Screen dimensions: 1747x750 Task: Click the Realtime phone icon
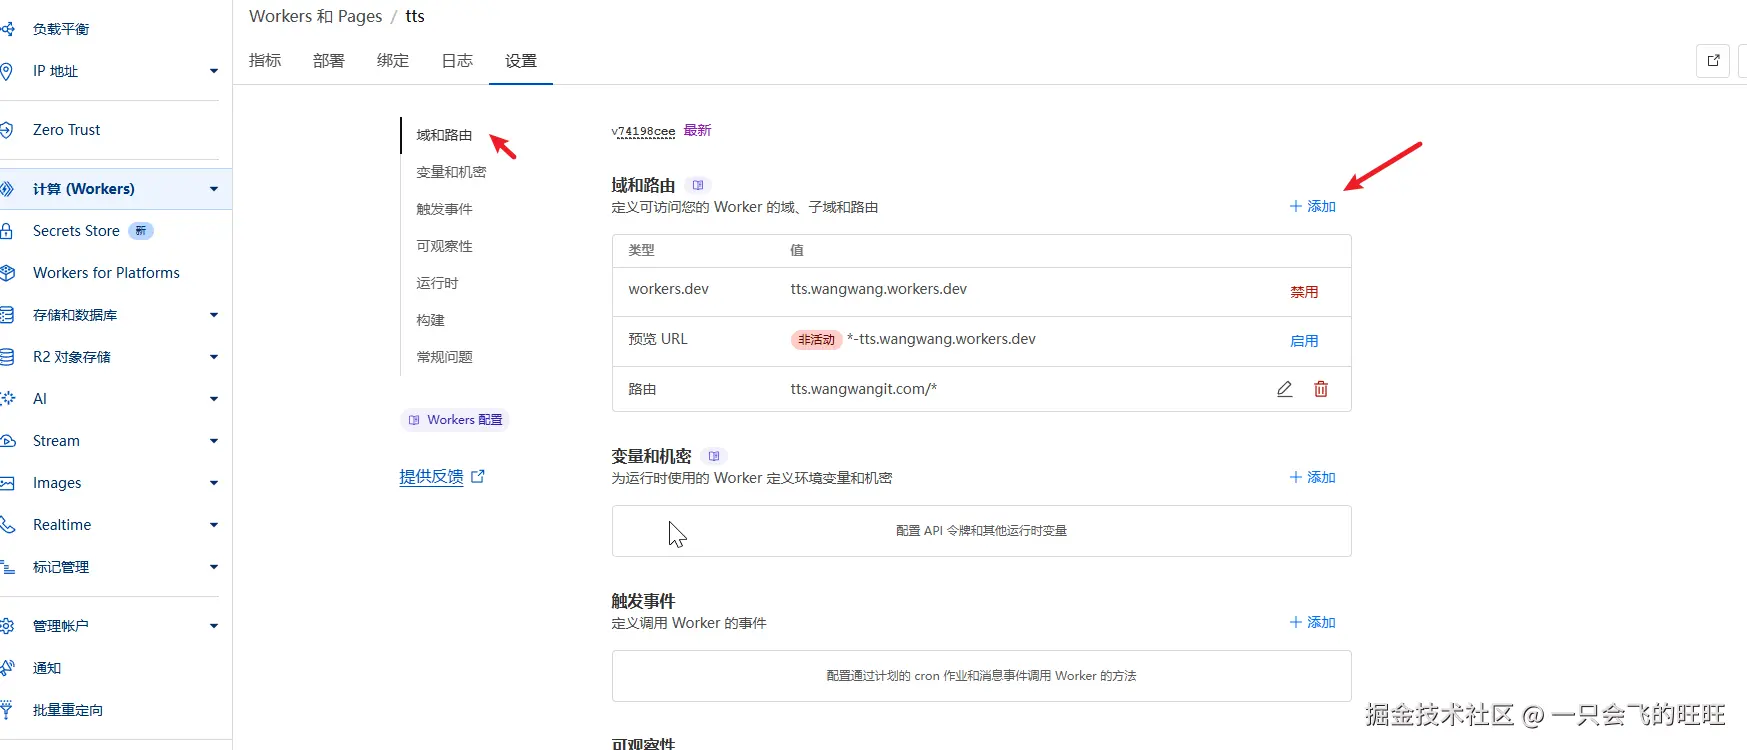[x=6, y=525]
